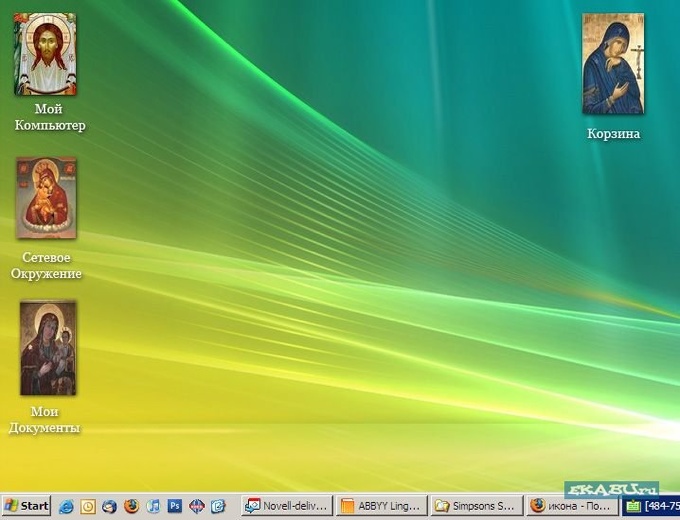Click the red-blue globe Quick Launch icon

coord(196,506)
